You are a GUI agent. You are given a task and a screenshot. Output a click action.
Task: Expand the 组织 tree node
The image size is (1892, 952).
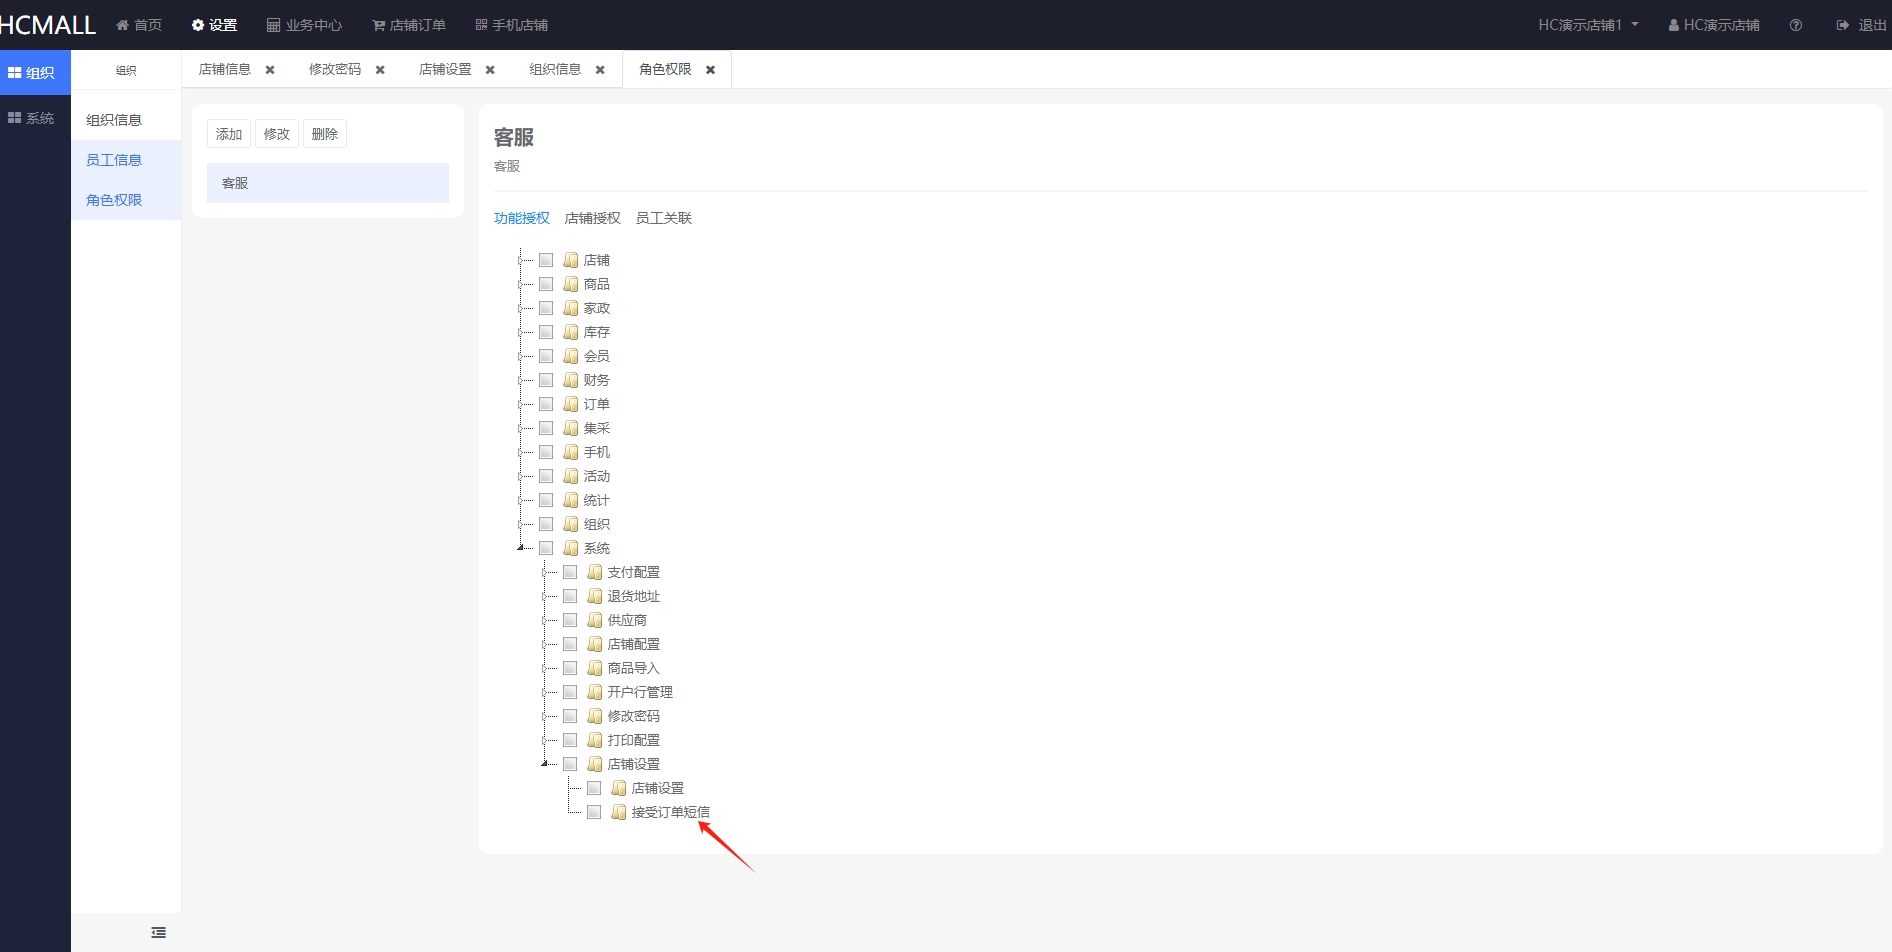pyautogui.click(x=520, y=524)
